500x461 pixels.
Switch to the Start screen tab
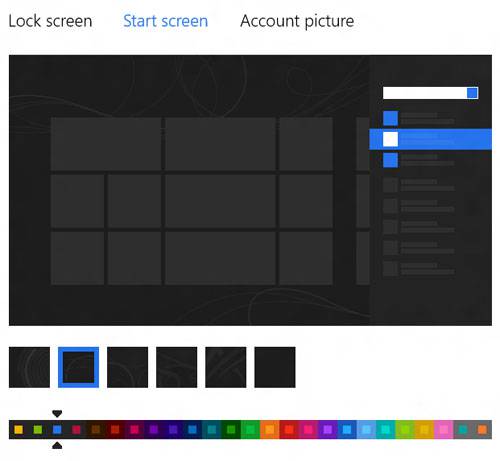[166, 21]
